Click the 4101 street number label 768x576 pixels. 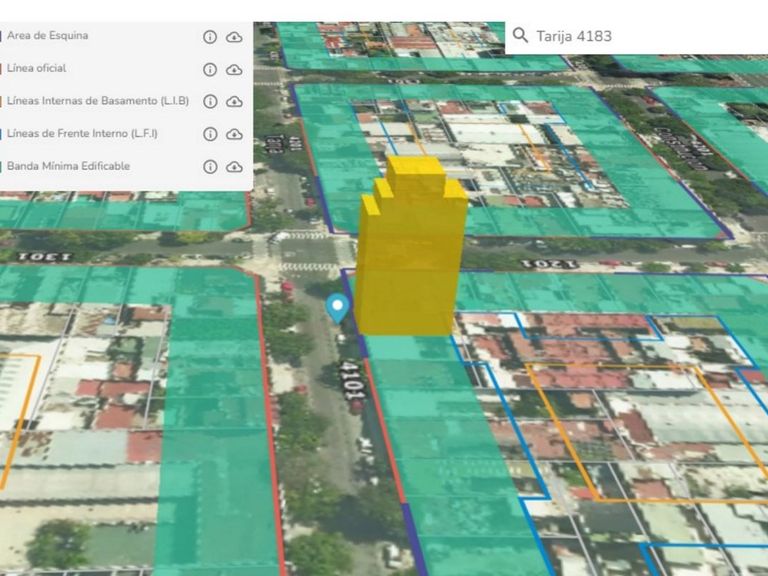point(353,381)
